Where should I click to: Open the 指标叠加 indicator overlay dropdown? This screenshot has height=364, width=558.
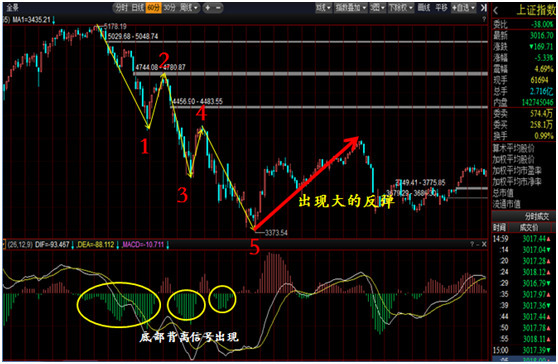pyautogui.click(x=351, y=7)
